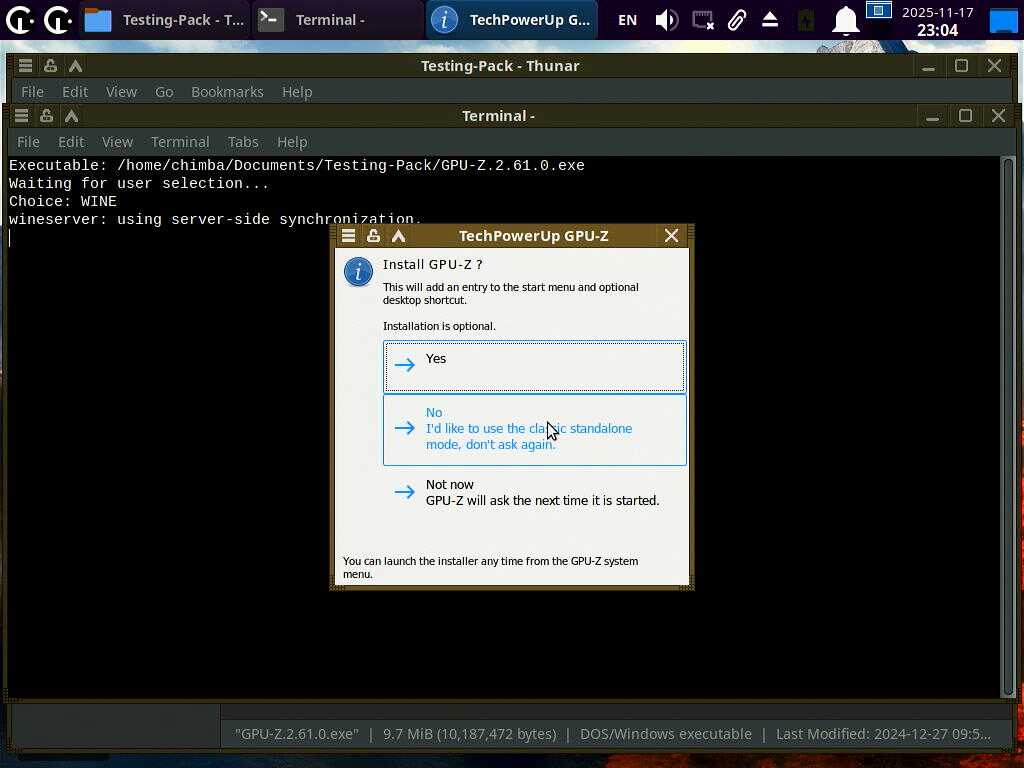Click the Terminal vertical scrollbar
This screenshot has width=1024, height=768.
click(x=1008, y=427)
